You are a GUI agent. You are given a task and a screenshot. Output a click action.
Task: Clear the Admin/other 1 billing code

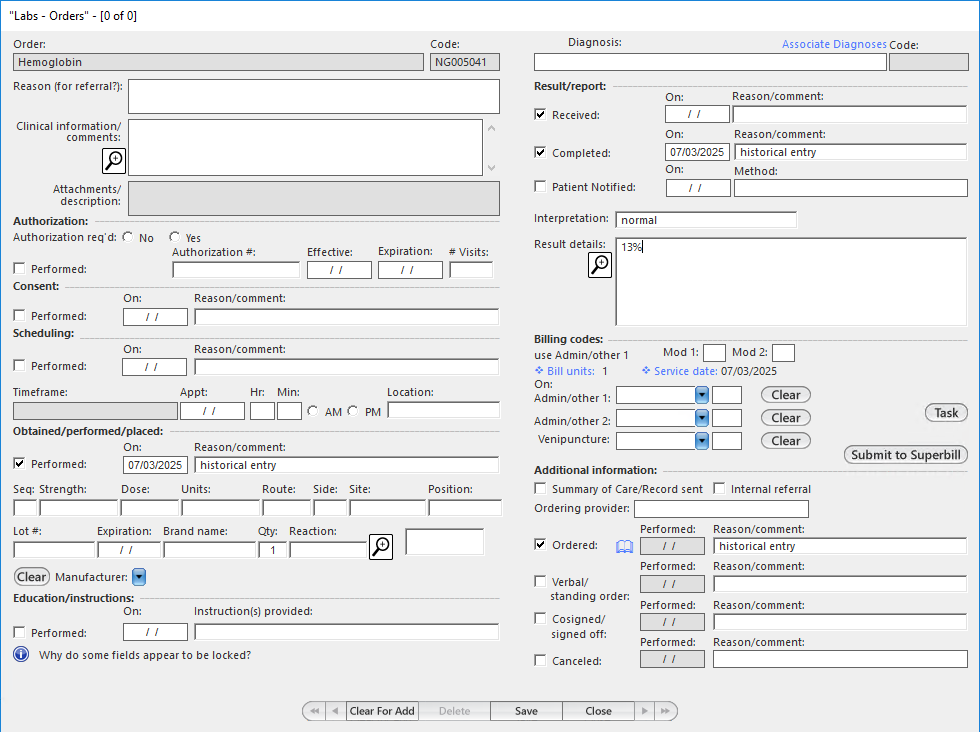coord(786,395)
